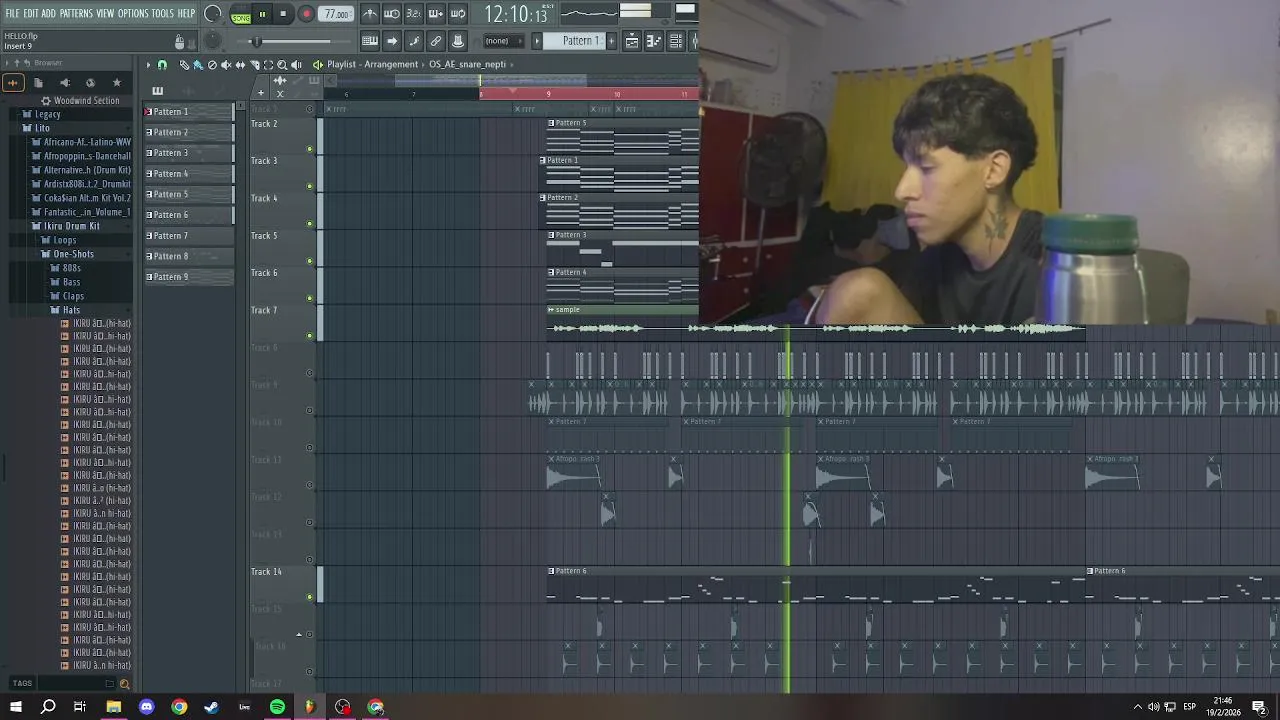Select 'Pattern 9' in the pattern picker list
The width and height of the screenshot is (1280, 720).
pyautogui.click(x=189, y=277)
